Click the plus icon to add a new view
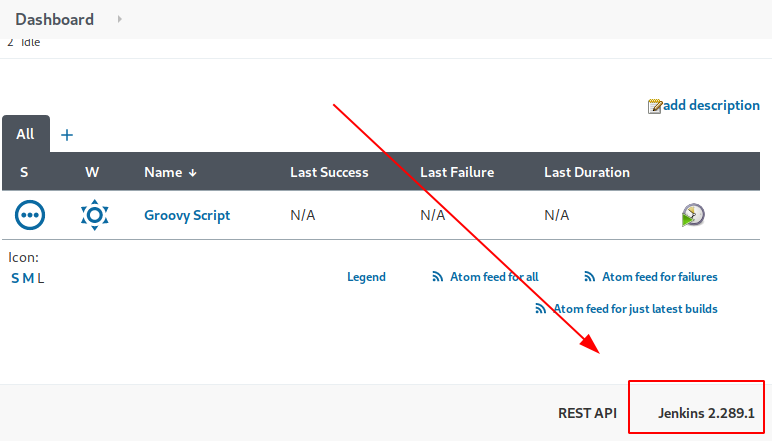The height and width of the screenshot is (441, 772). point(67,135)
